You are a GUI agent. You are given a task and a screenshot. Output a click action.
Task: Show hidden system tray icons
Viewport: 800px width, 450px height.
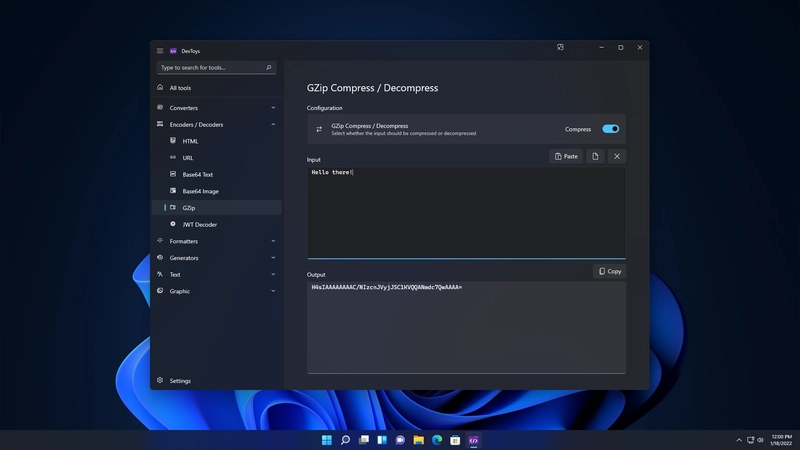[x=739, y=440]
